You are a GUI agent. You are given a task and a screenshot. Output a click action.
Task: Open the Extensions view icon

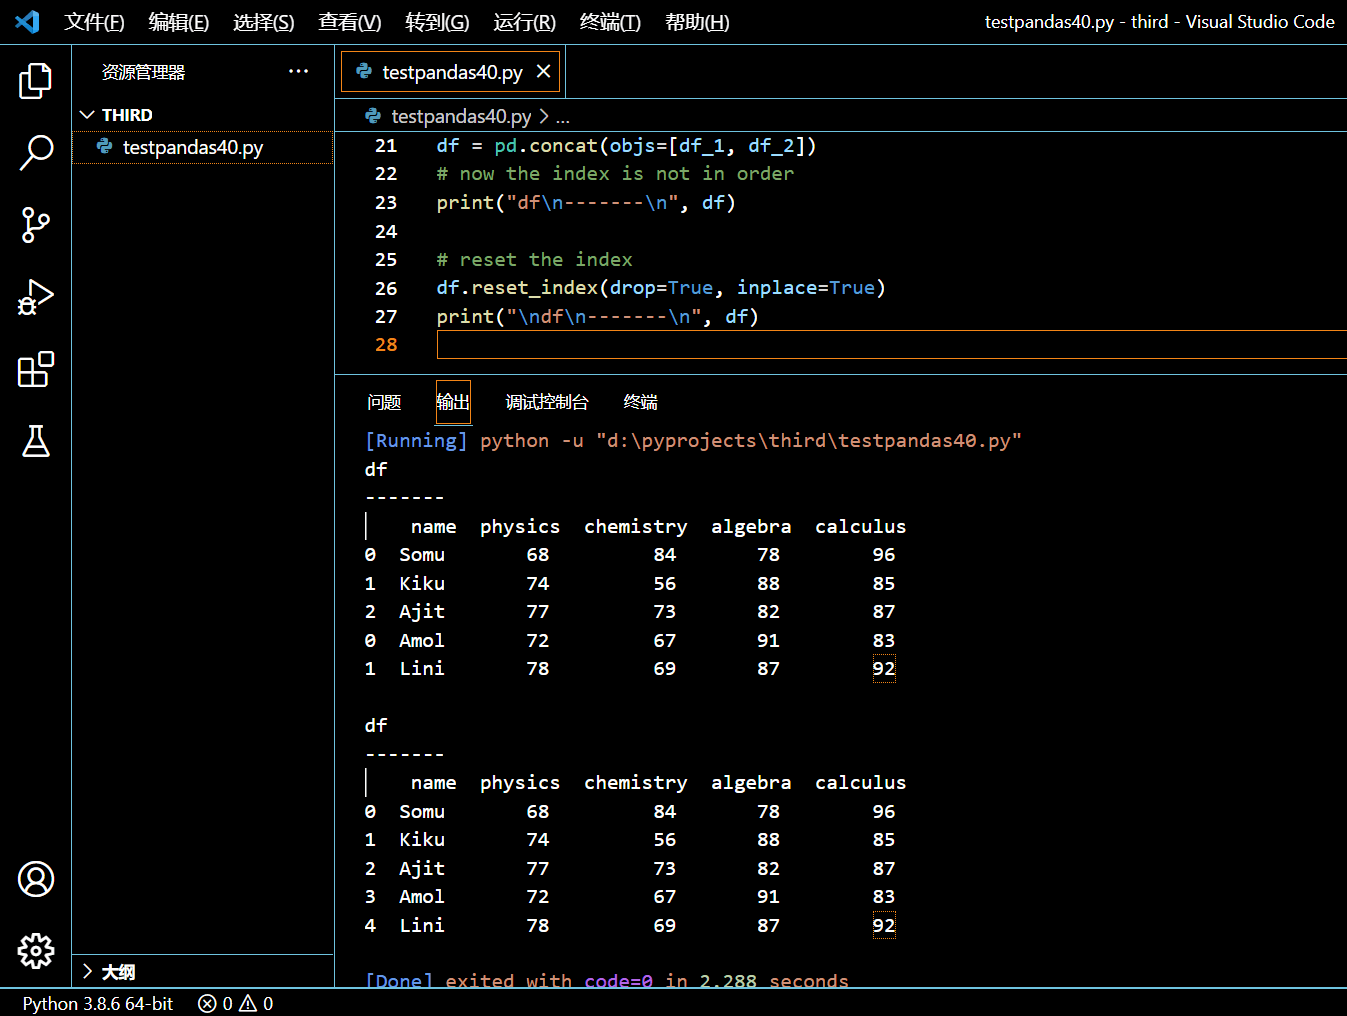[x=35, y=369]
